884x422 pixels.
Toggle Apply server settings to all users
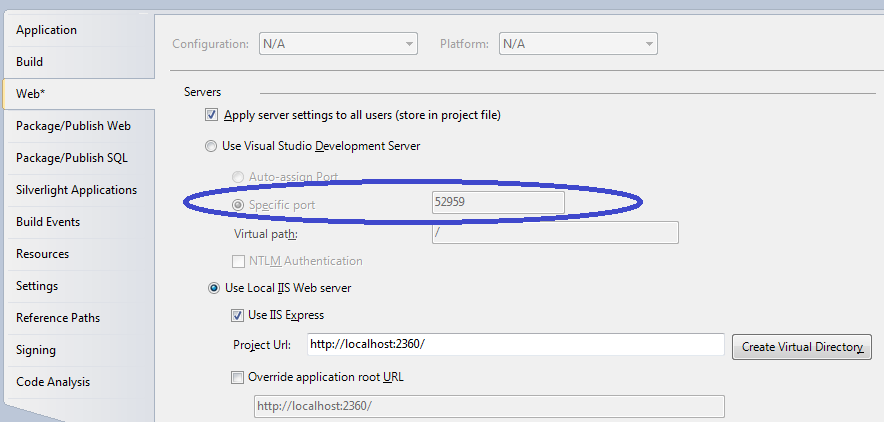[211, 115]
